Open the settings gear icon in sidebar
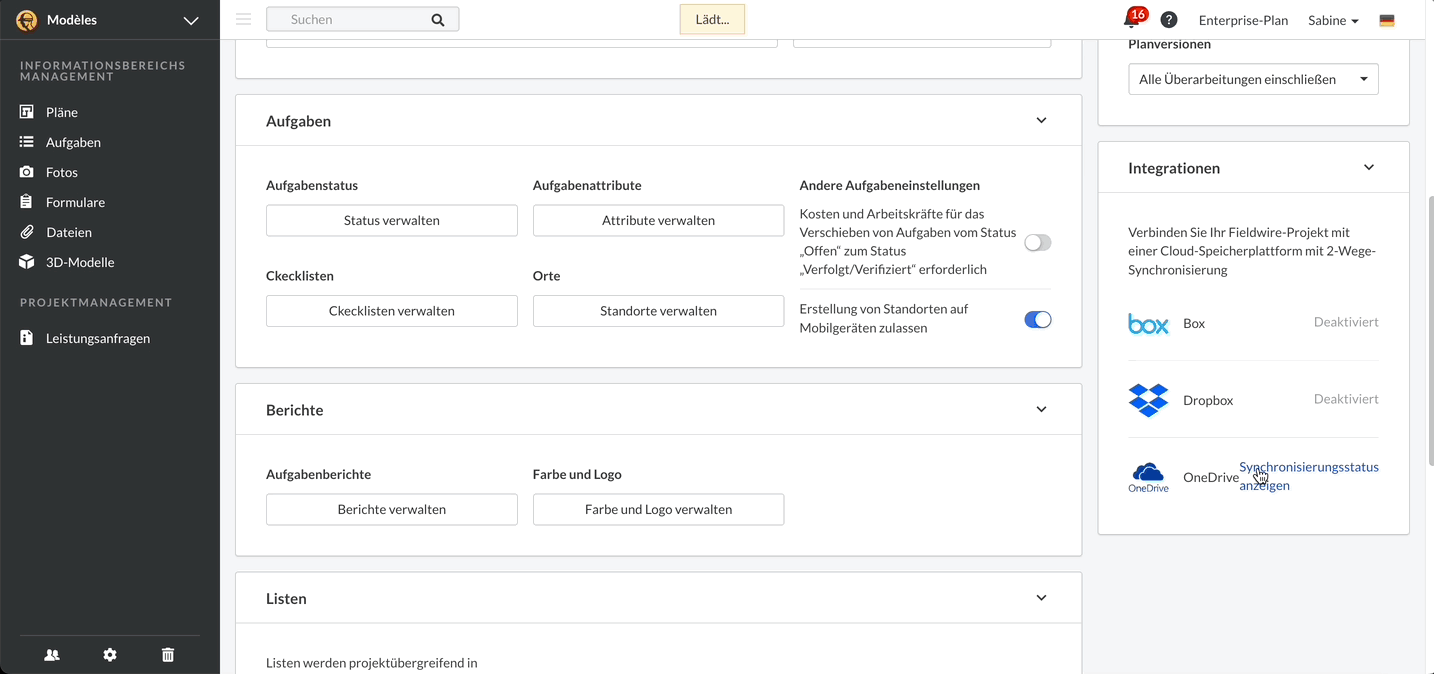 point(110,655)
